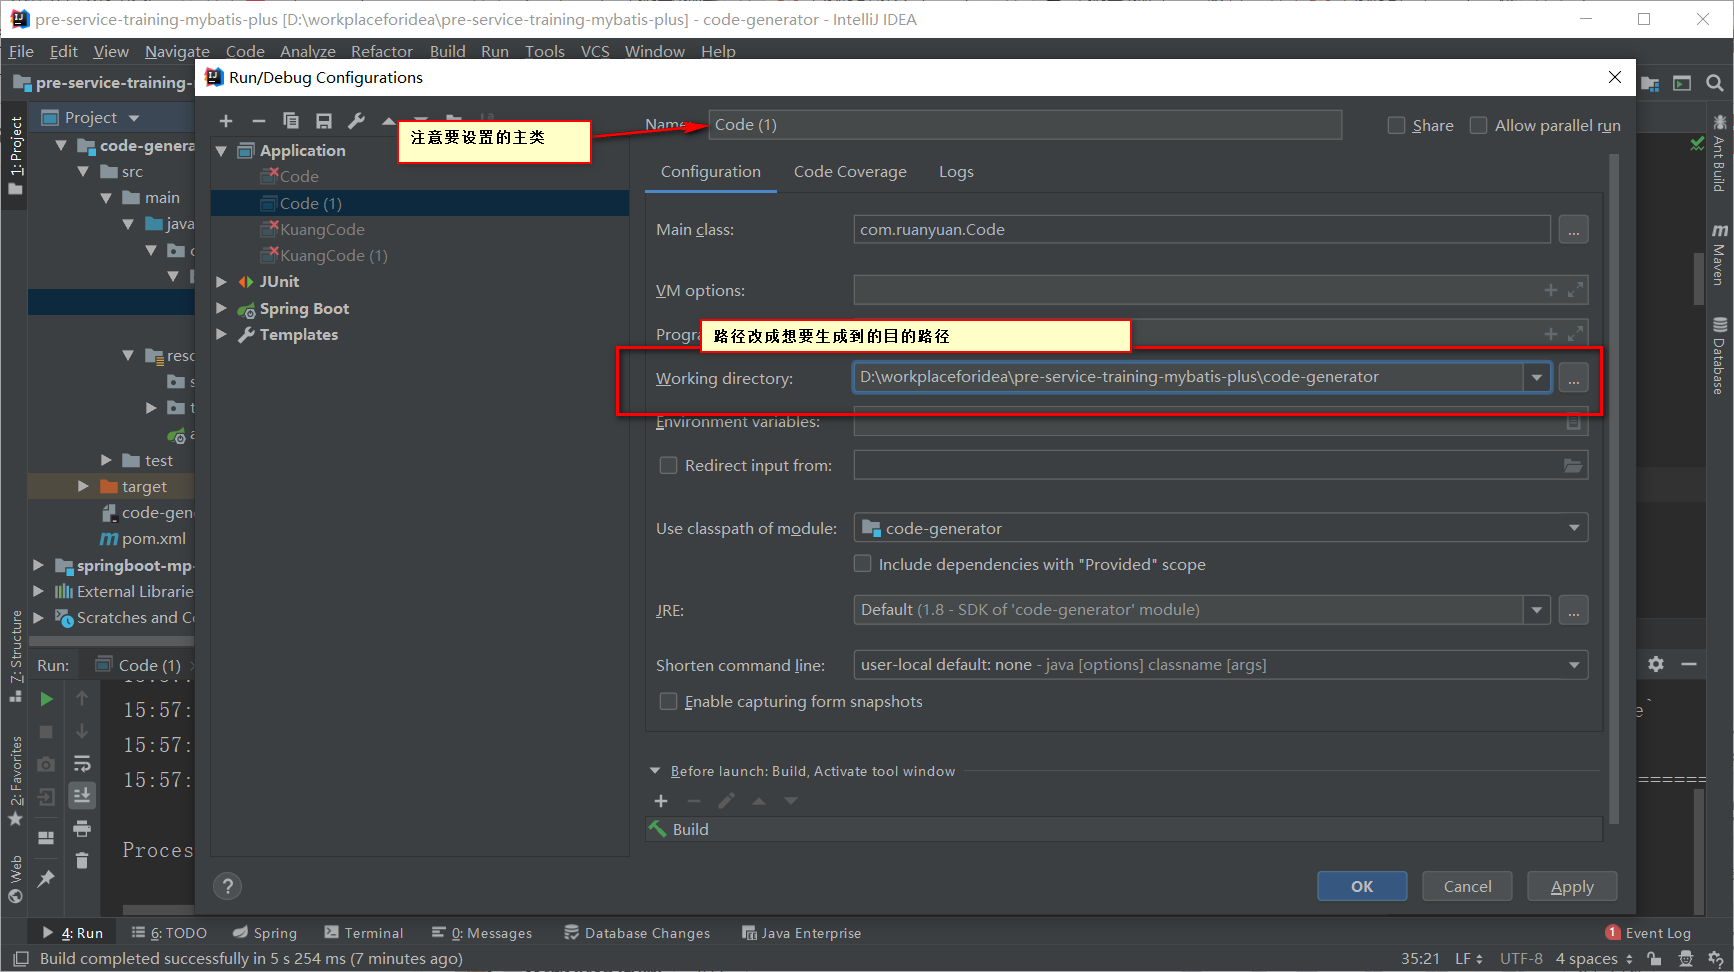Select KuangCode (1) configuration
Image resolution: width=1734 pixels, height=972 pixels.
pos(334,256)
